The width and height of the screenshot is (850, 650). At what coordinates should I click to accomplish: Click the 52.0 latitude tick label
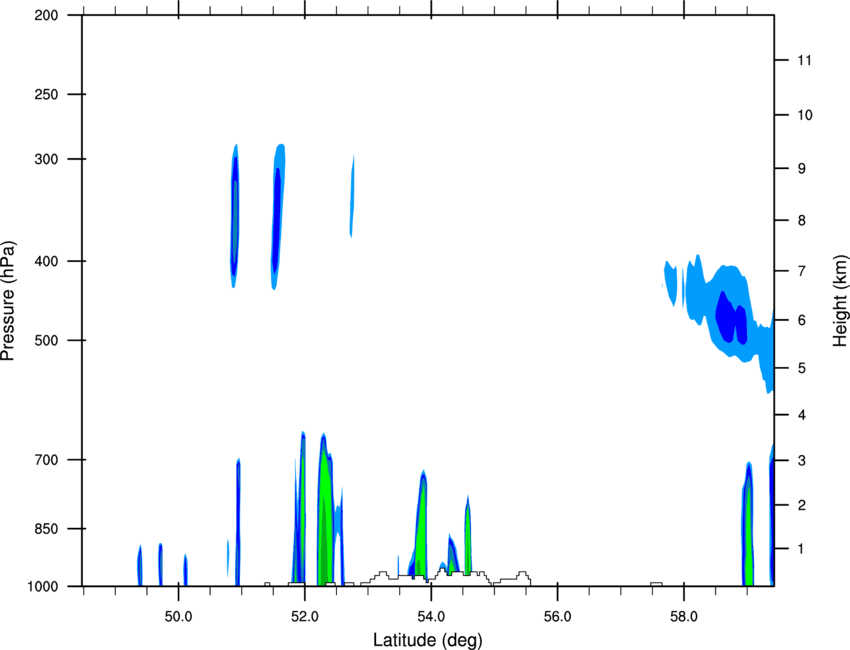tap(305, 617)
